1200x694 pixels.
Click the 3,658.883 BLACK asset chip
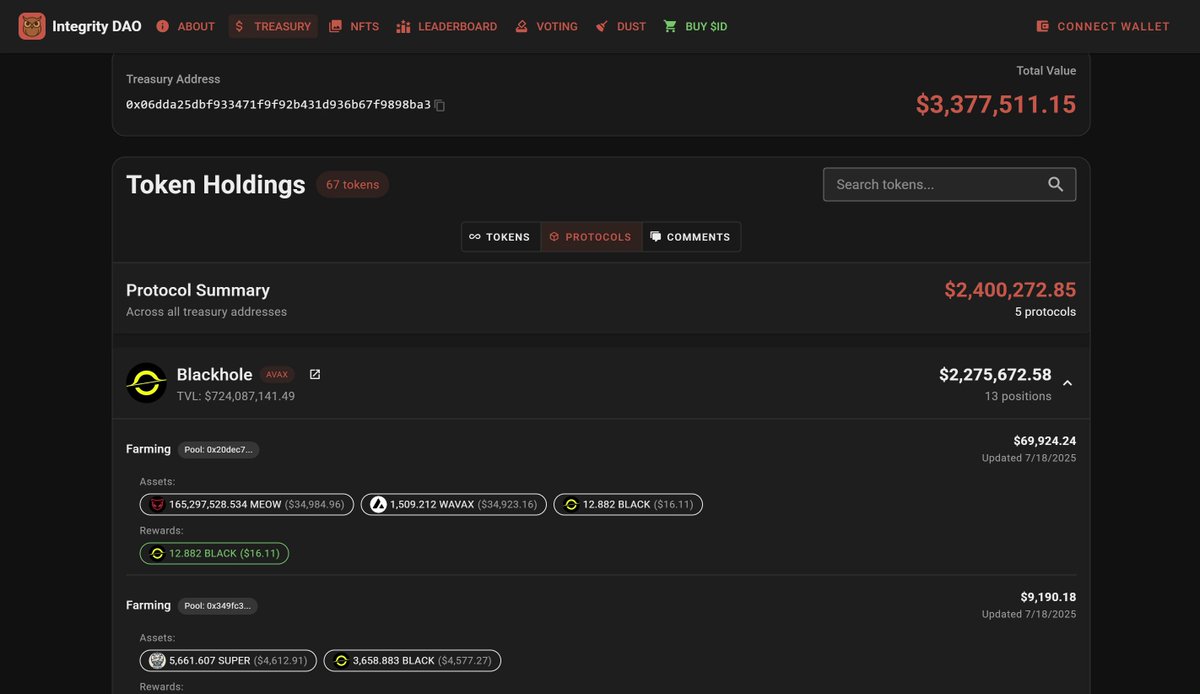coord(413,660)
